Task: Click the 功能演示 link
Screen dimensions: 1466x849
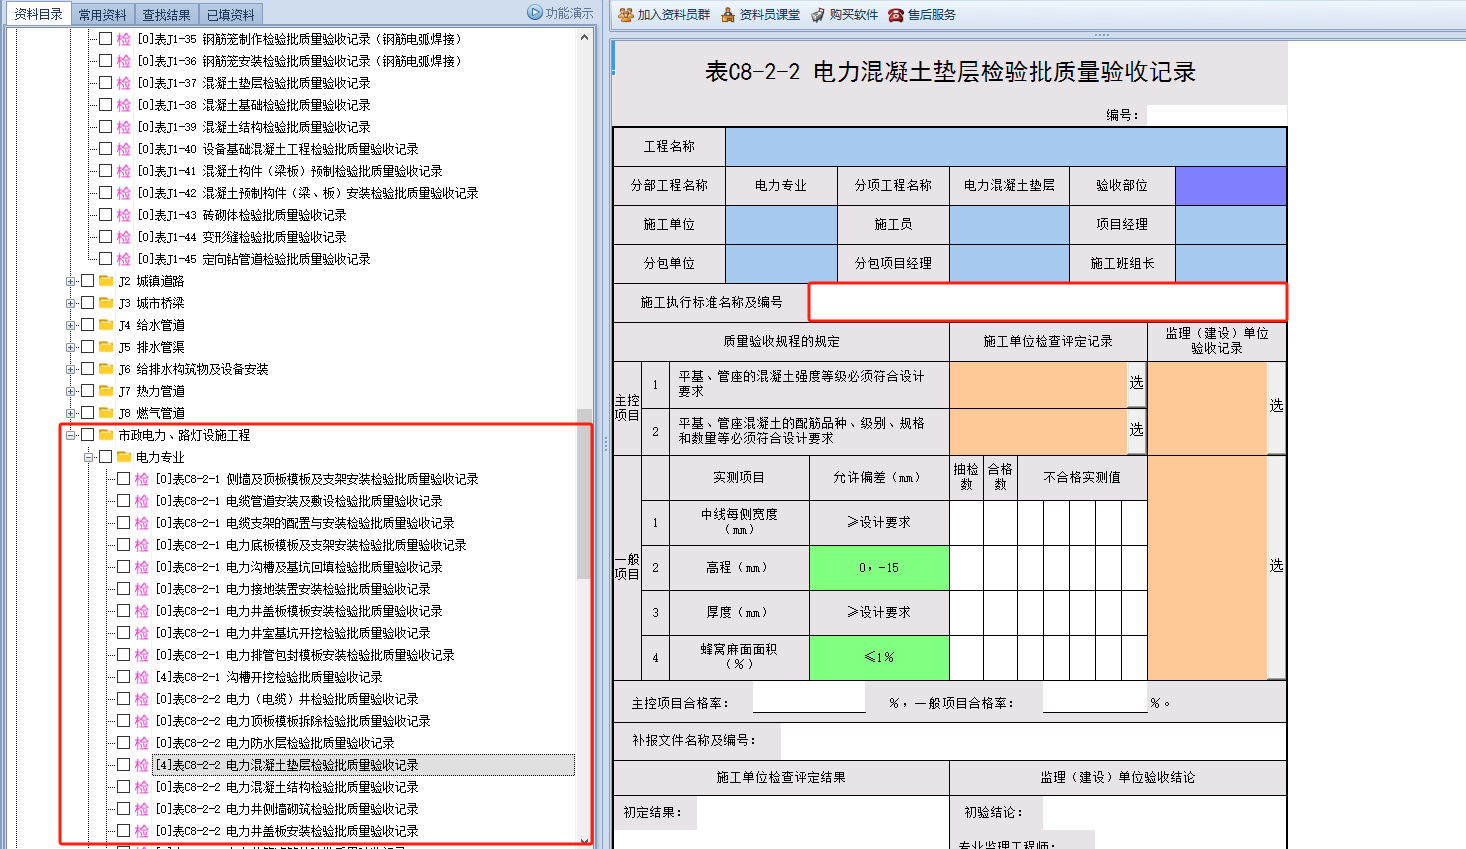Action: (560, 13)
